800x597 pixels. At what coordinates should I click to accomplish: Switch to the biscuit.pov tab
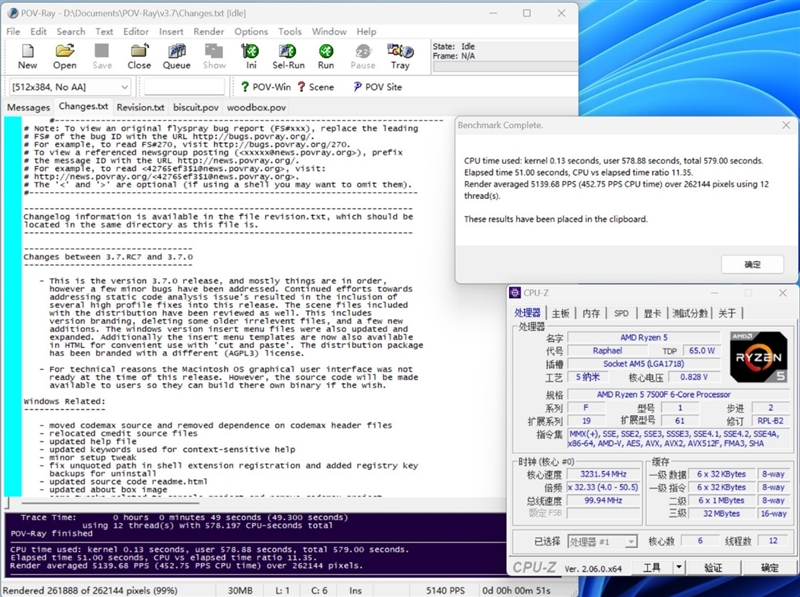[195, 108]
